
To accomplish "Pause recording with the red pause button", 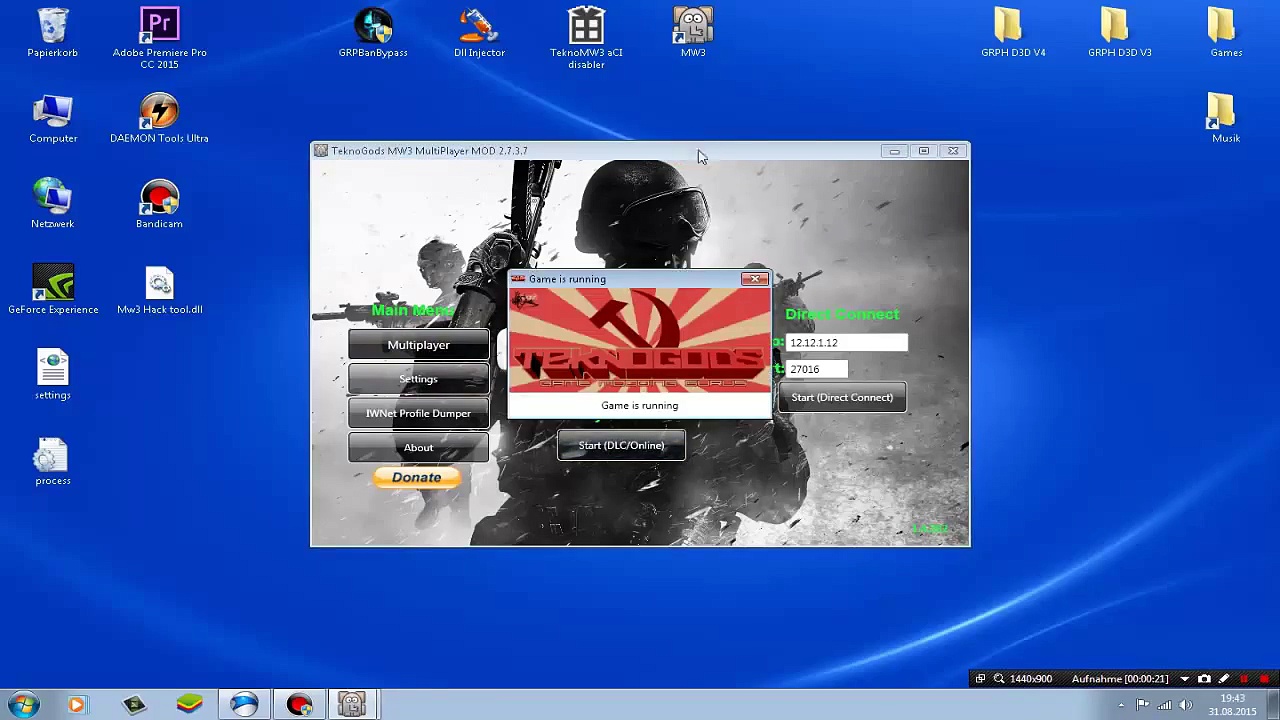I will (1244, 679).
